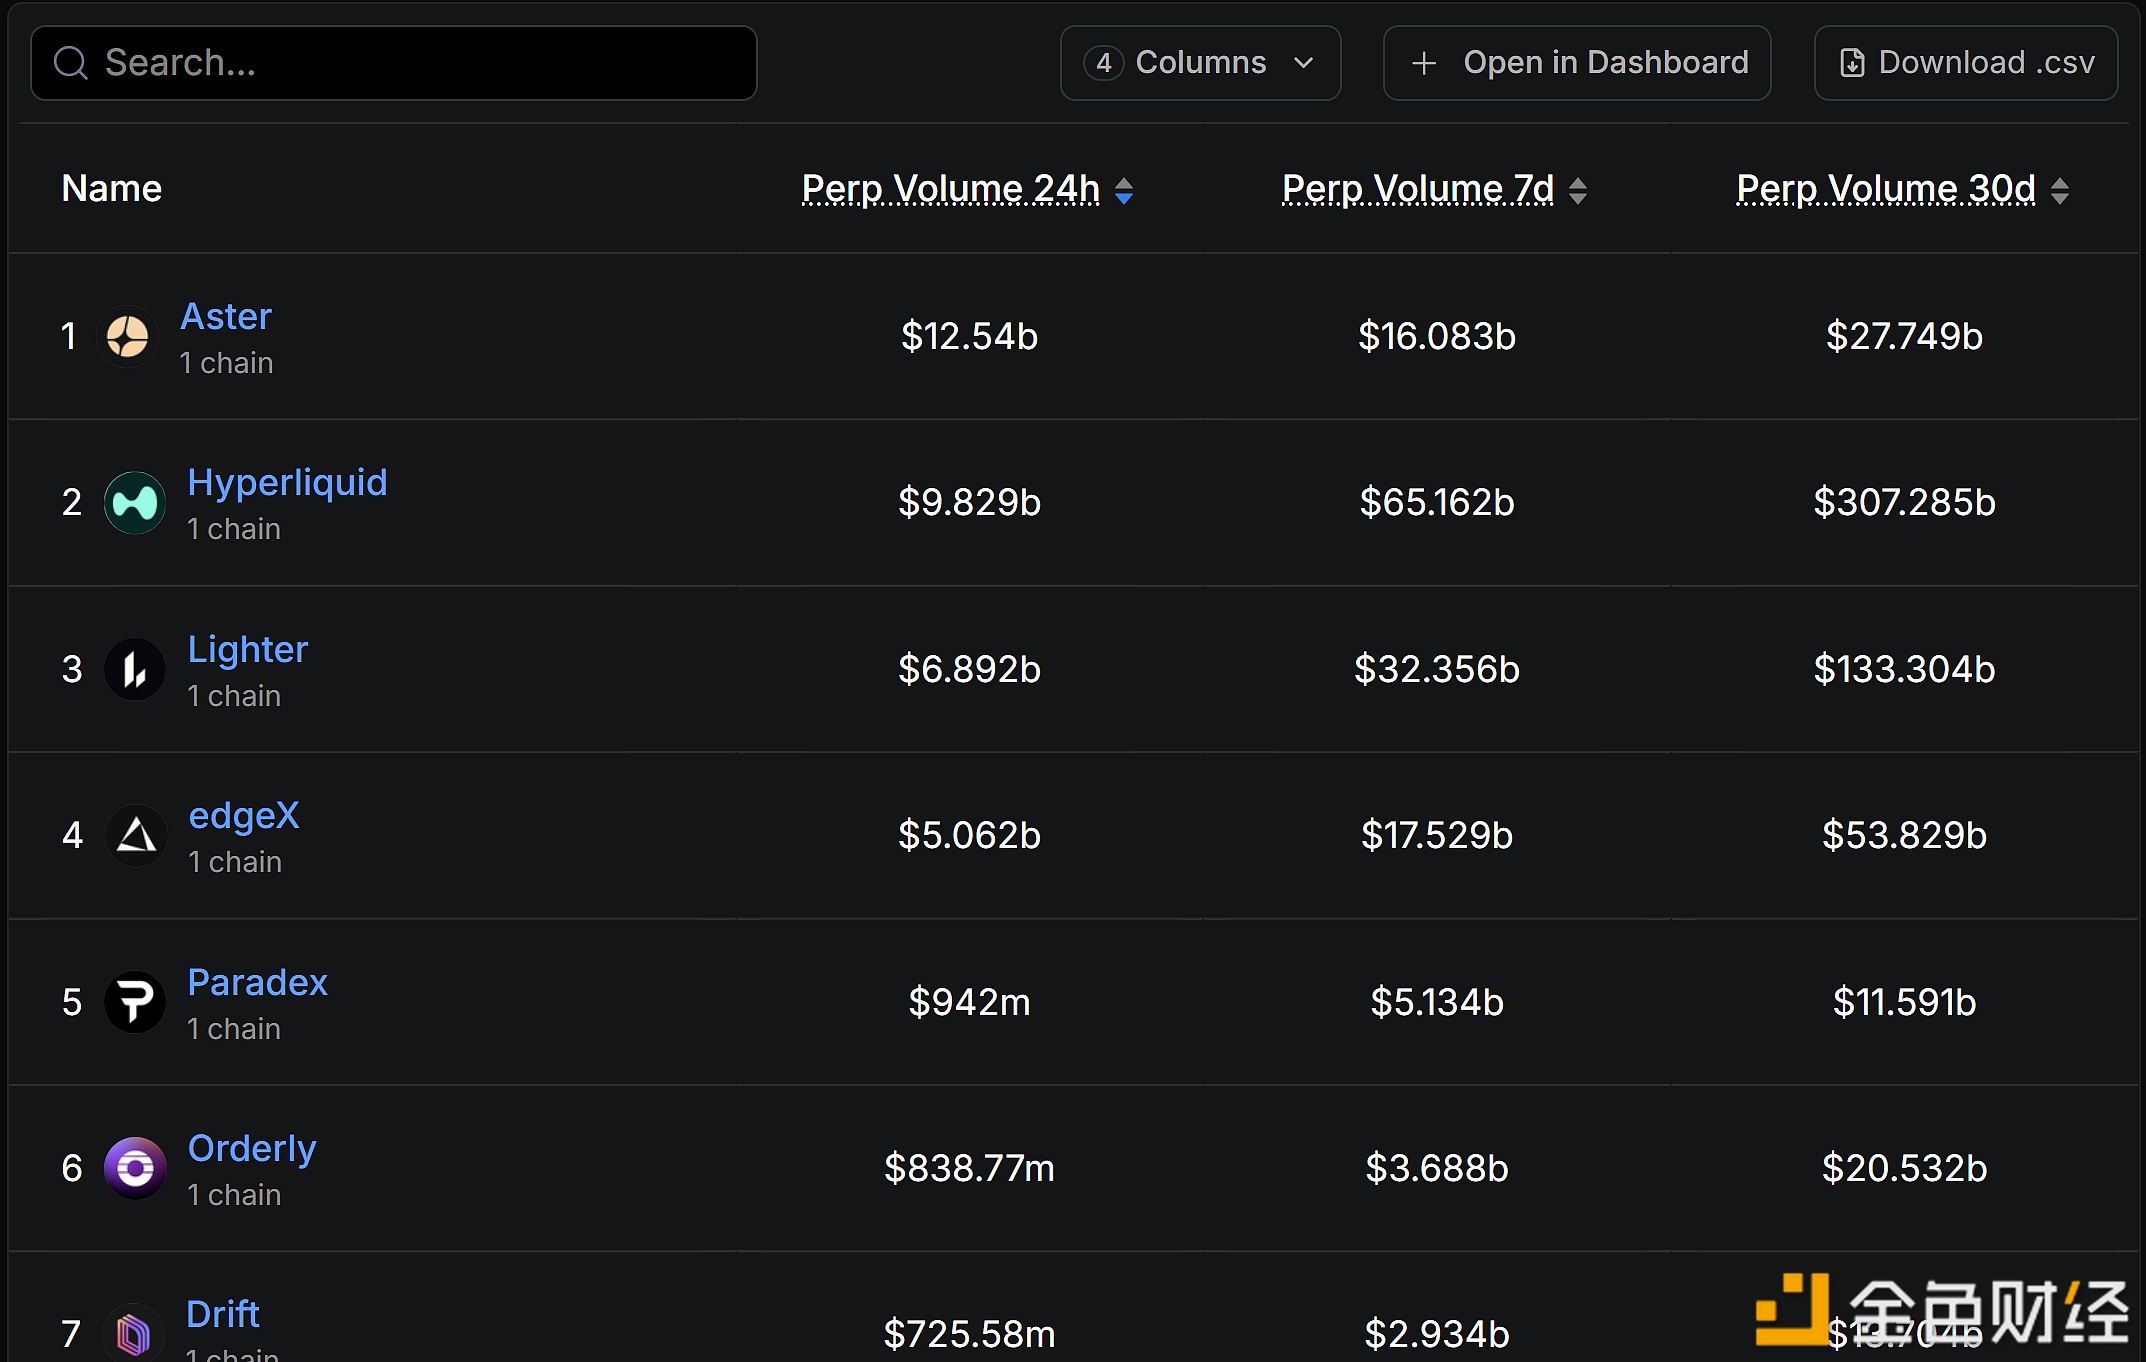Viewport: 2146px width, 1362px height.
Task: Open the Paradex protocol link
Action: (257, 983)
